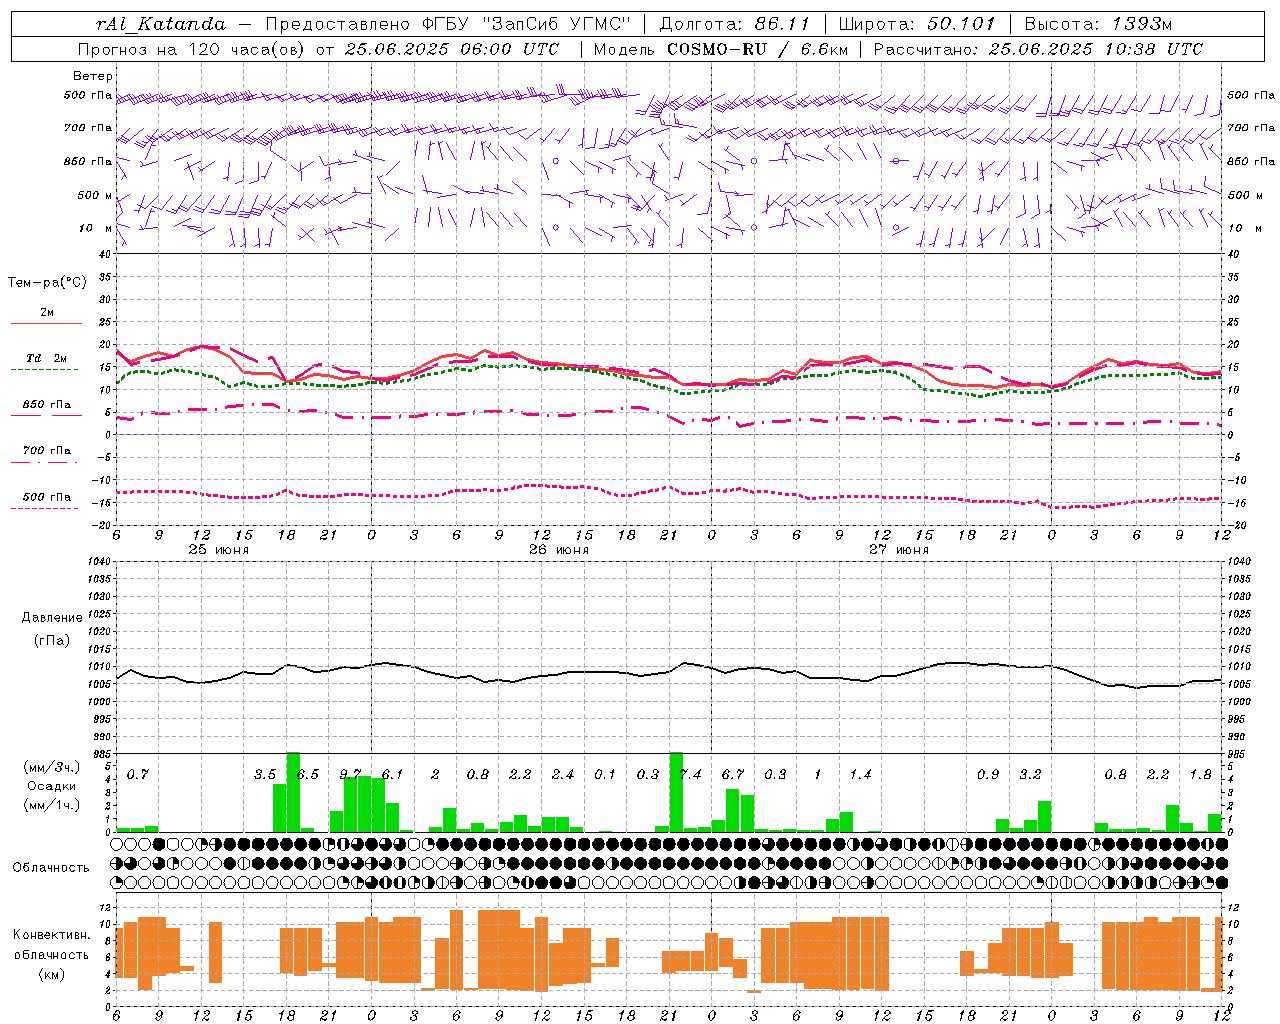Viewport: 1280px width, 1024px height.
Task: Click the precipitation value 6.5
Action: point(308,774)
